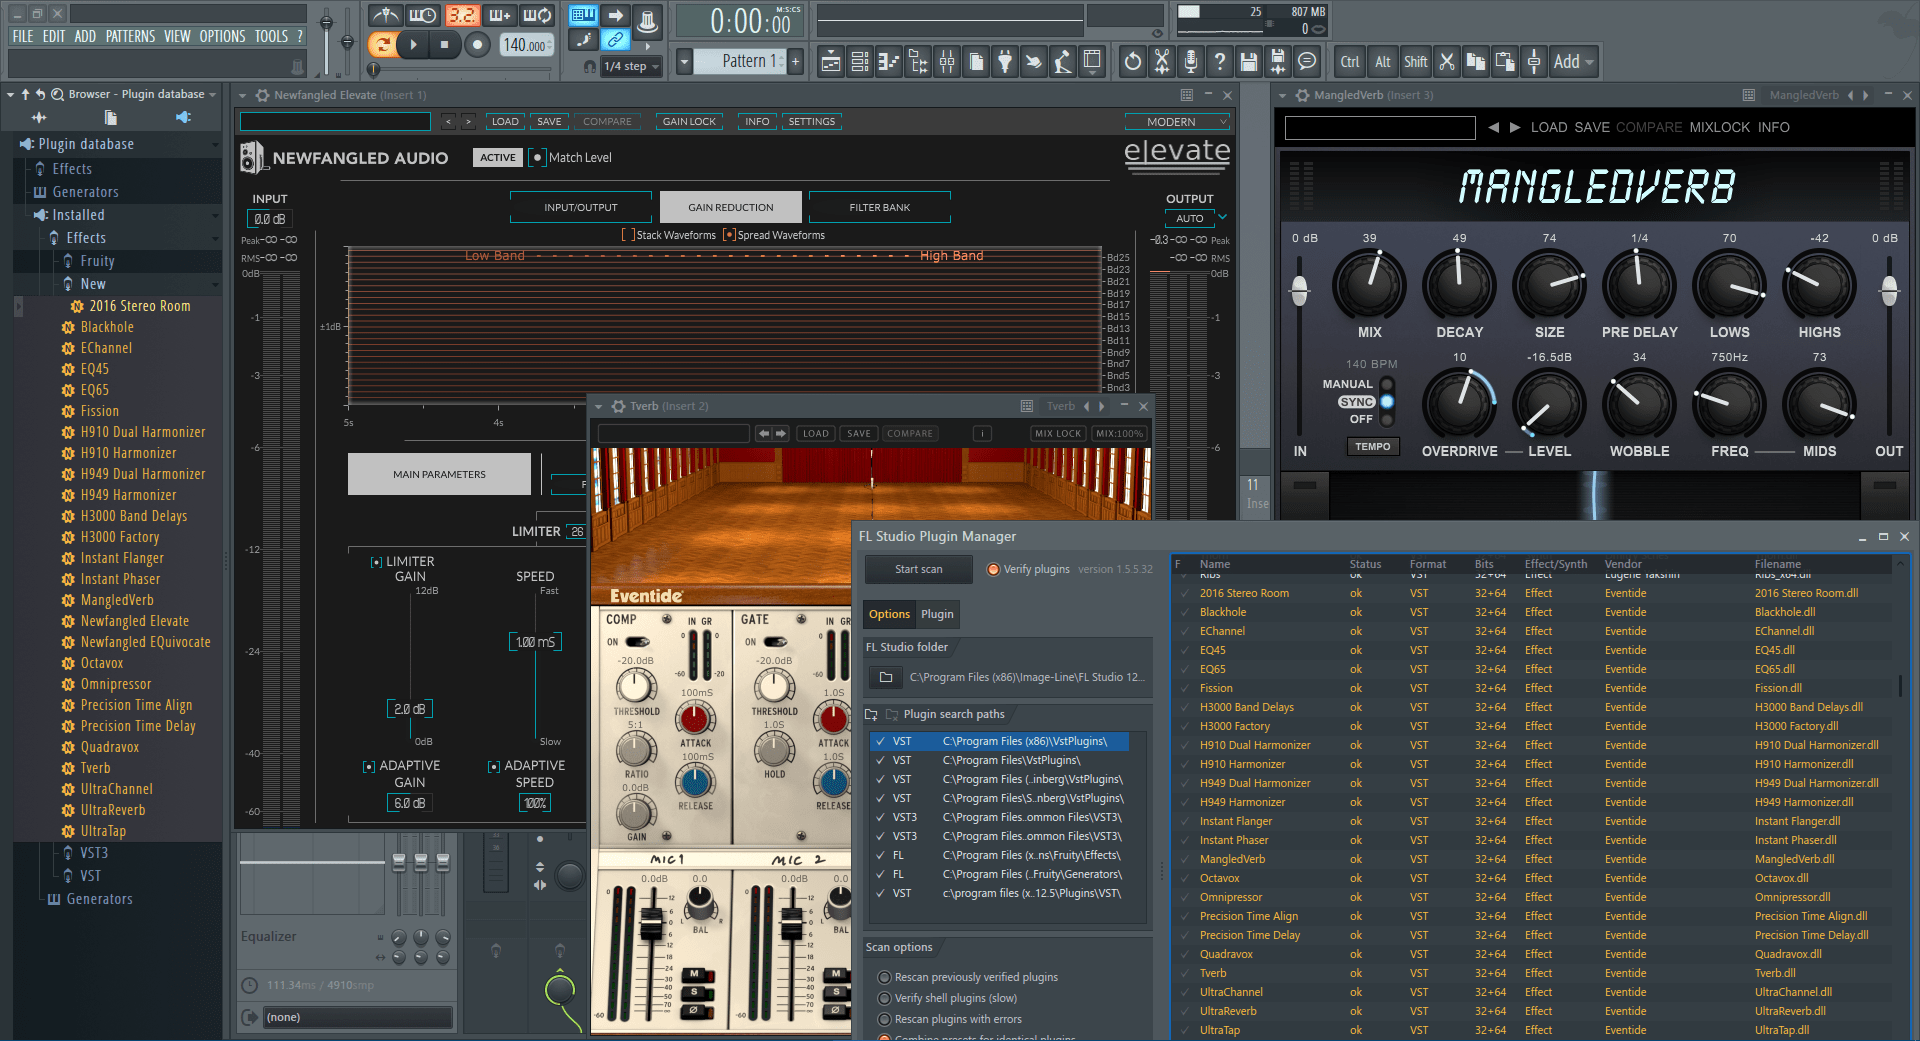This screenshot has width=1920, height=1041.
Task: Open the PATTERNS menu
Action: (x=130, y=36)
